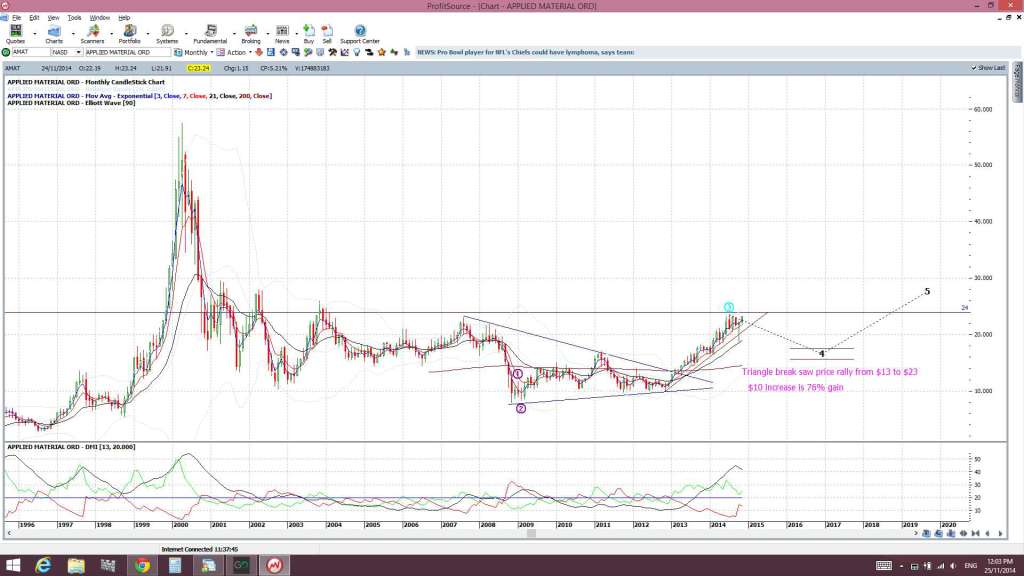
Task: Click the news headline ticker link
Action: pyautogui.click(x=526, y=52)
